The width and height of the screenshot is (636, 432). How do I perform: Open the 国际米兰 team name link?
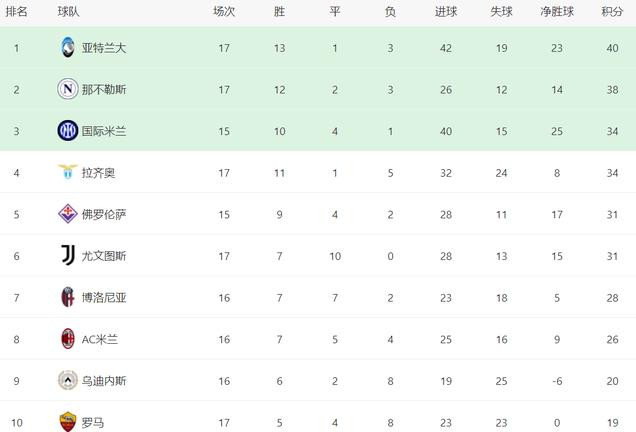tap(104, 131)
